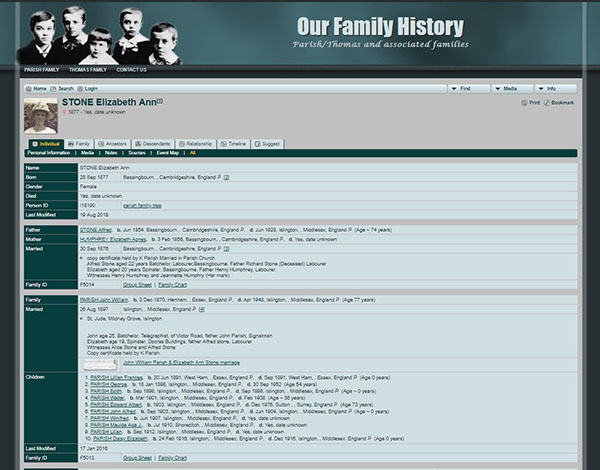Open source citation [1] beside the name heading
This screenshot has height=470, width=600.
pyautogui.click(x=160, y=101)
